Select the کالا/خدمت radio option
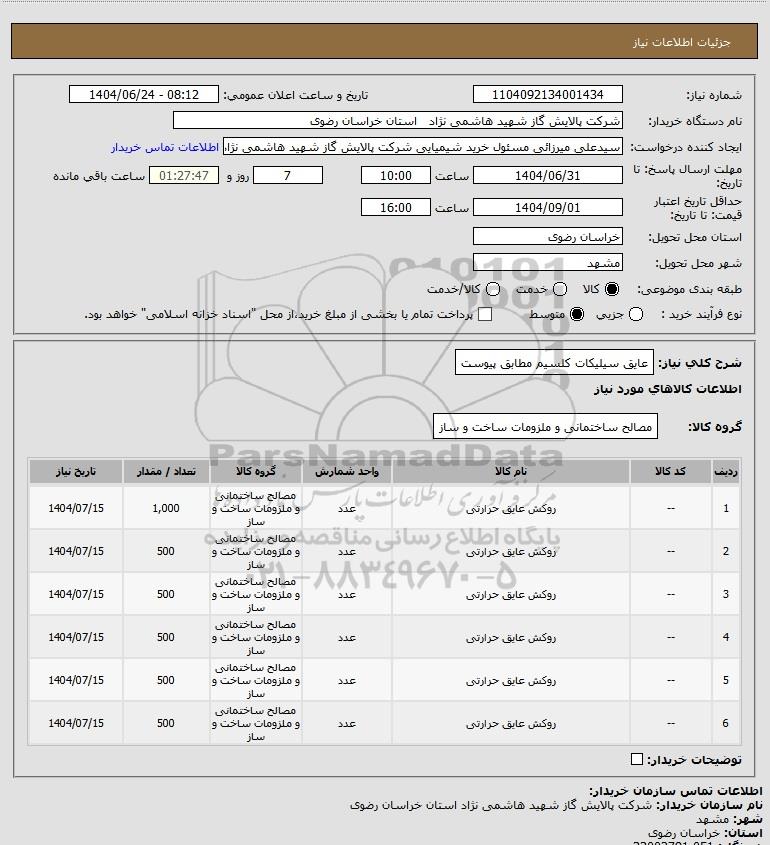This screenshot has height=845, width=770. click(x=492, y=289)
